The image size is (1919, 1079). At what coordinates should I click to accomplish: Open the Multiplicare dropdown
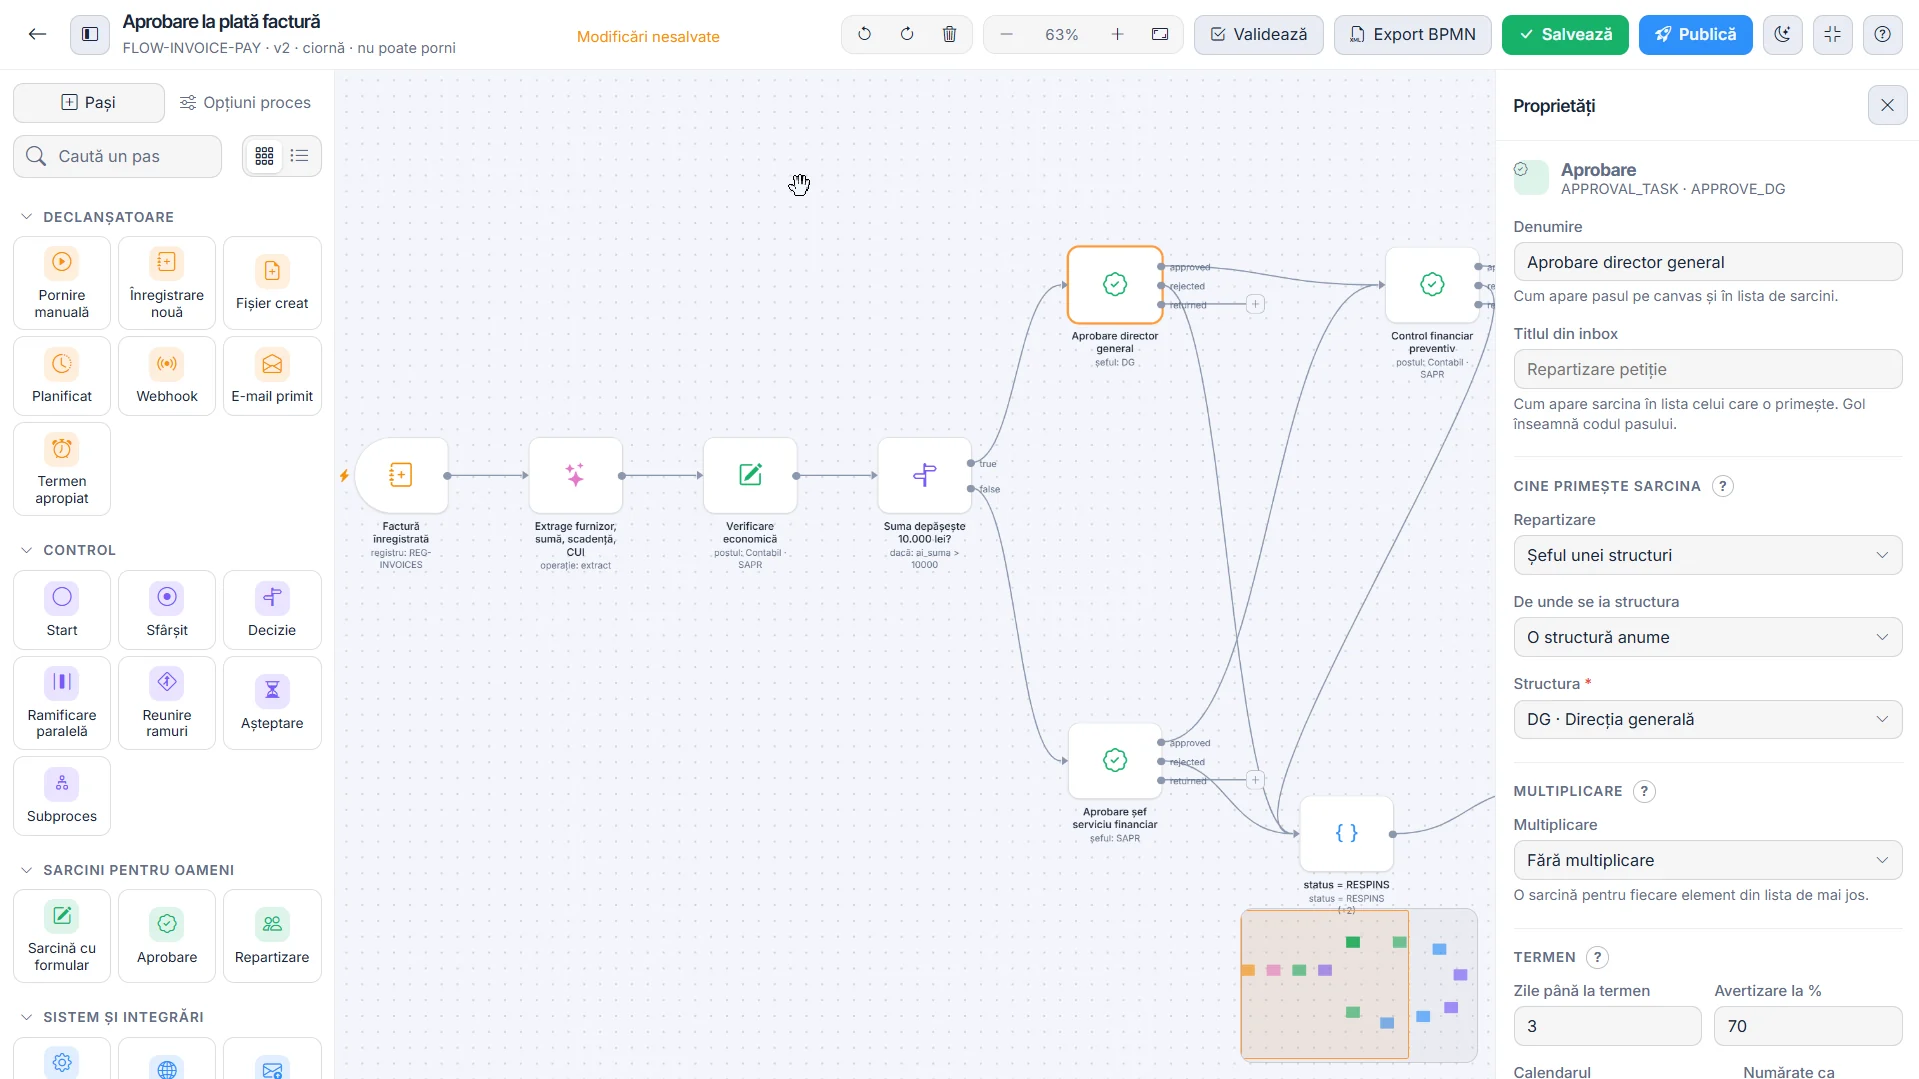click(x=1707, y=860)
